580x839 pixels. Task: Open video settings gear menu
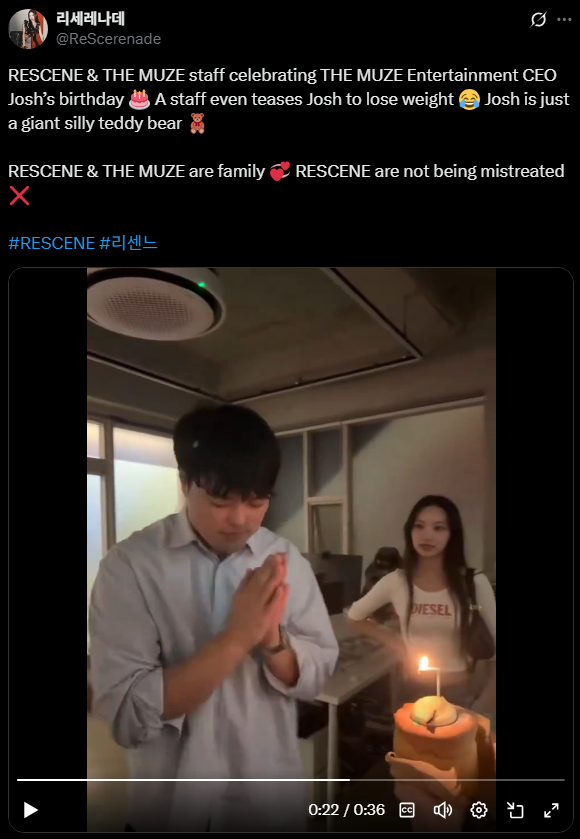[479, 810]
